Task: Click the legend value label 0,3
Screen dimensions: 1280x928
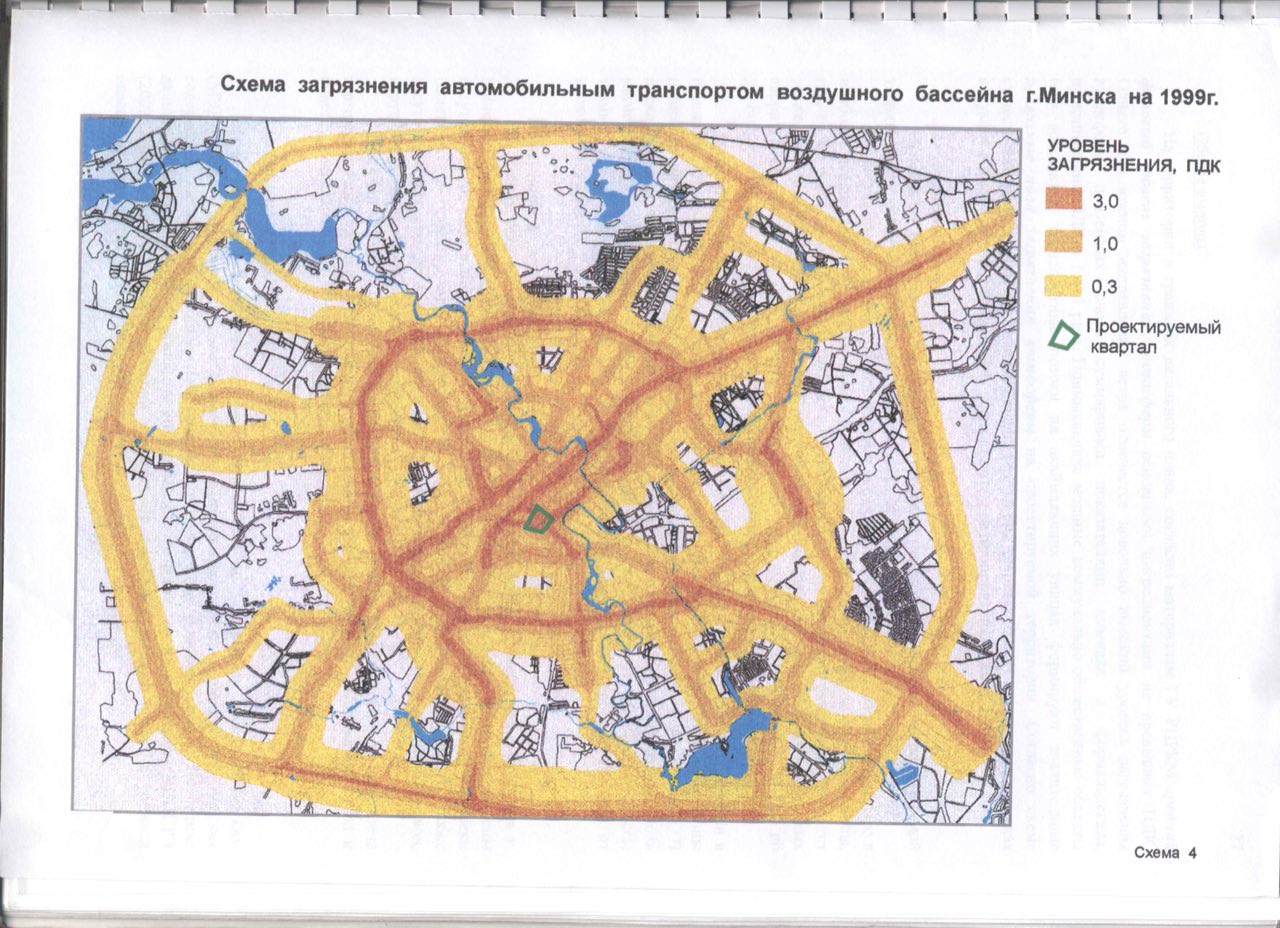Action: pos(1103,288)
